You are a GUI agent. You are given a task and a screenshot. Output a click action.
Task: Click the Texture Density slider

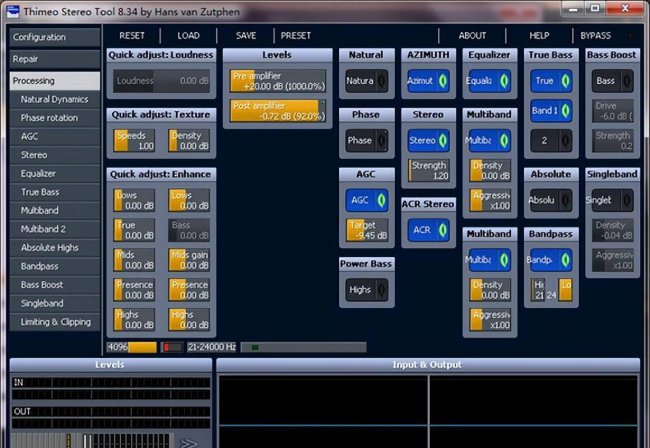click(x=189, y=140)
